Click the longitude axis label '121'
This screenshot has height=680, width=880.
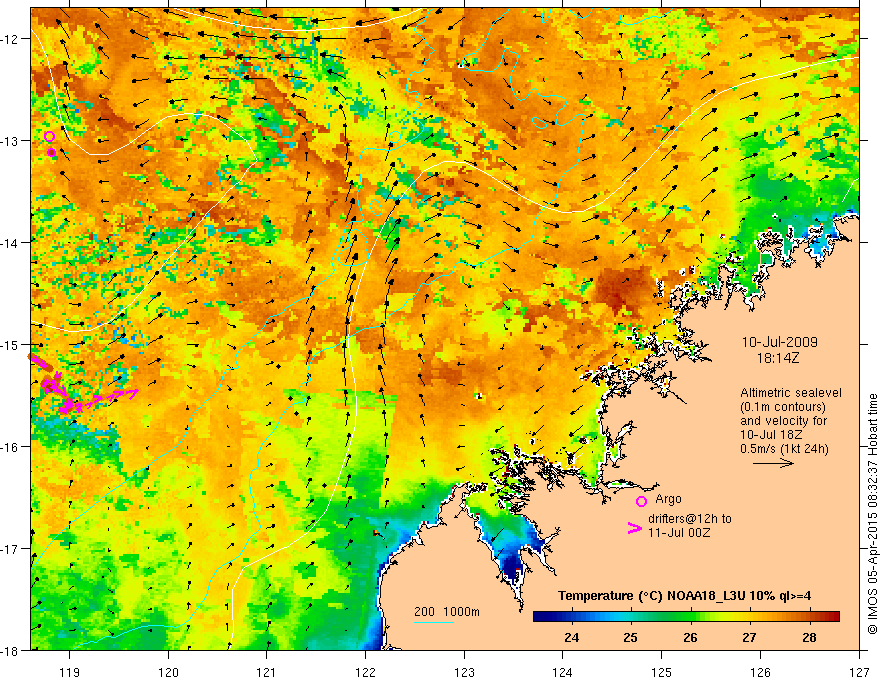click(267, 672)
